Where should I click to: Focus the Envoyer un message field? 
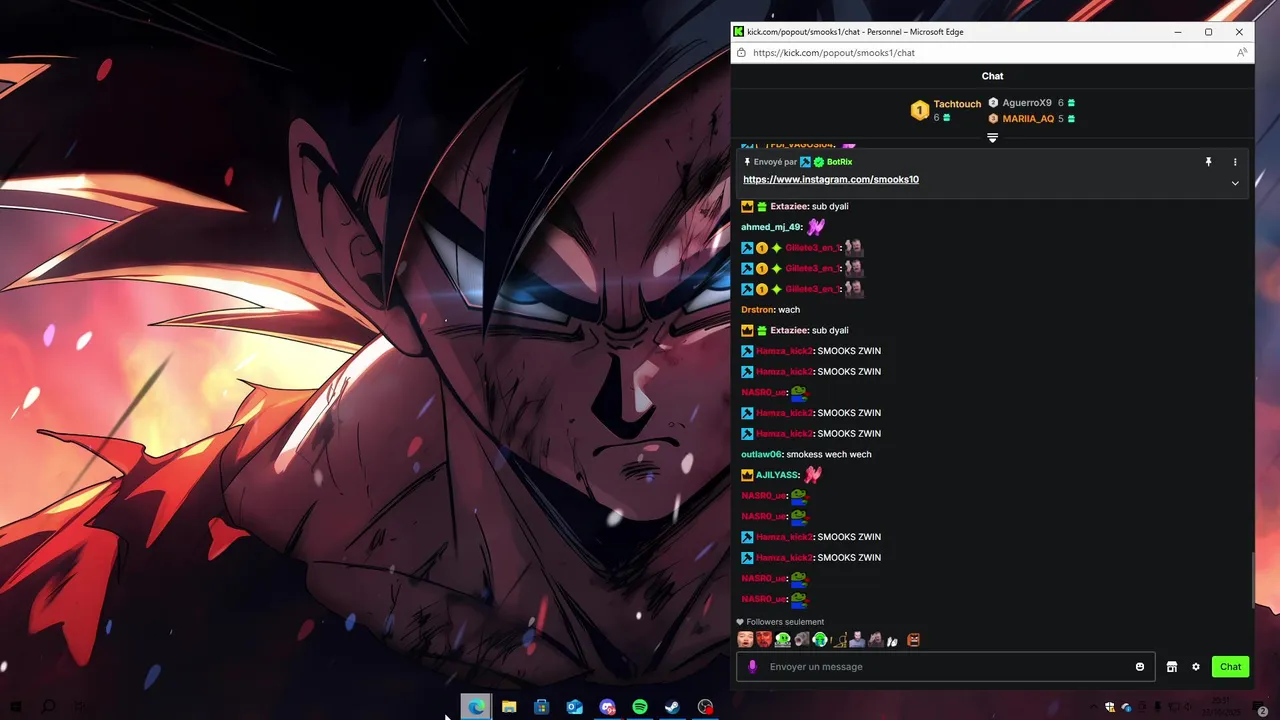pyautogui.click(x=945, y=667)
